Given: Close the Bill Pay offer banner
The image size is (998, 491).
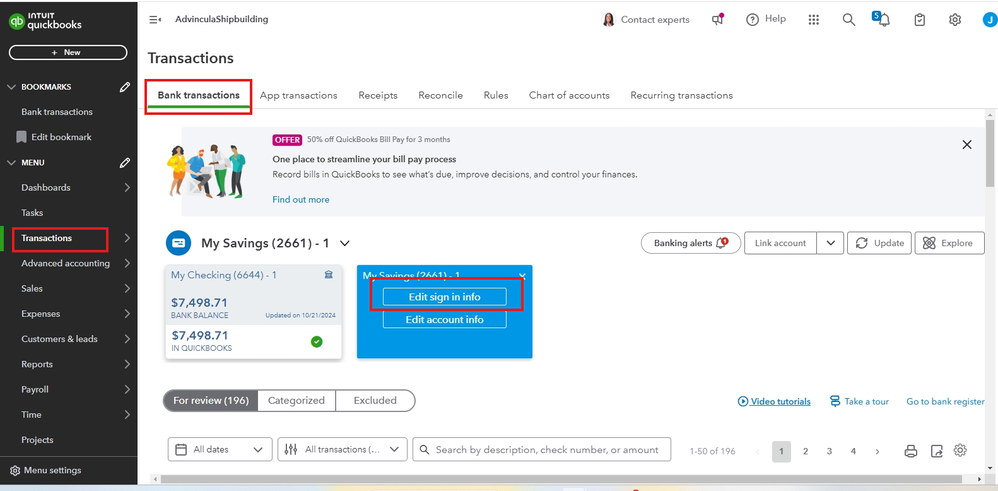Looking at the screenshot, I should click(967, 145).
